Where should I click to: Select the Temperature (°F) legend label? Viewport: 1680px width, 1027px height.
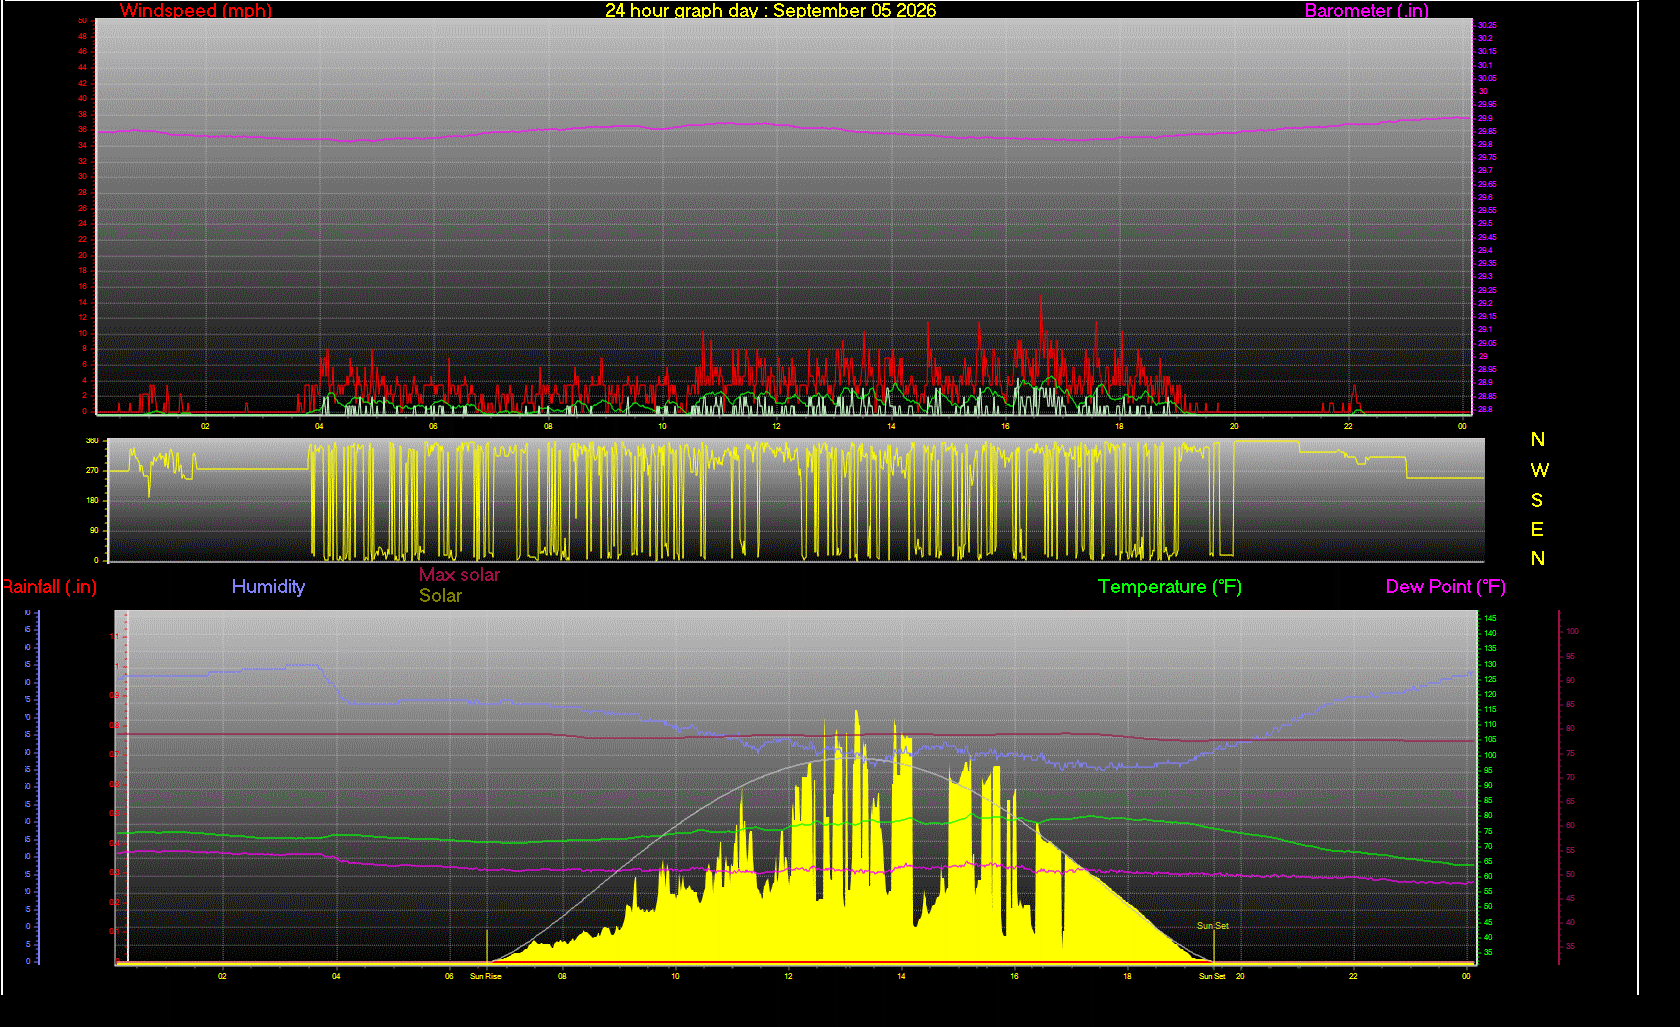point(1170,587)
